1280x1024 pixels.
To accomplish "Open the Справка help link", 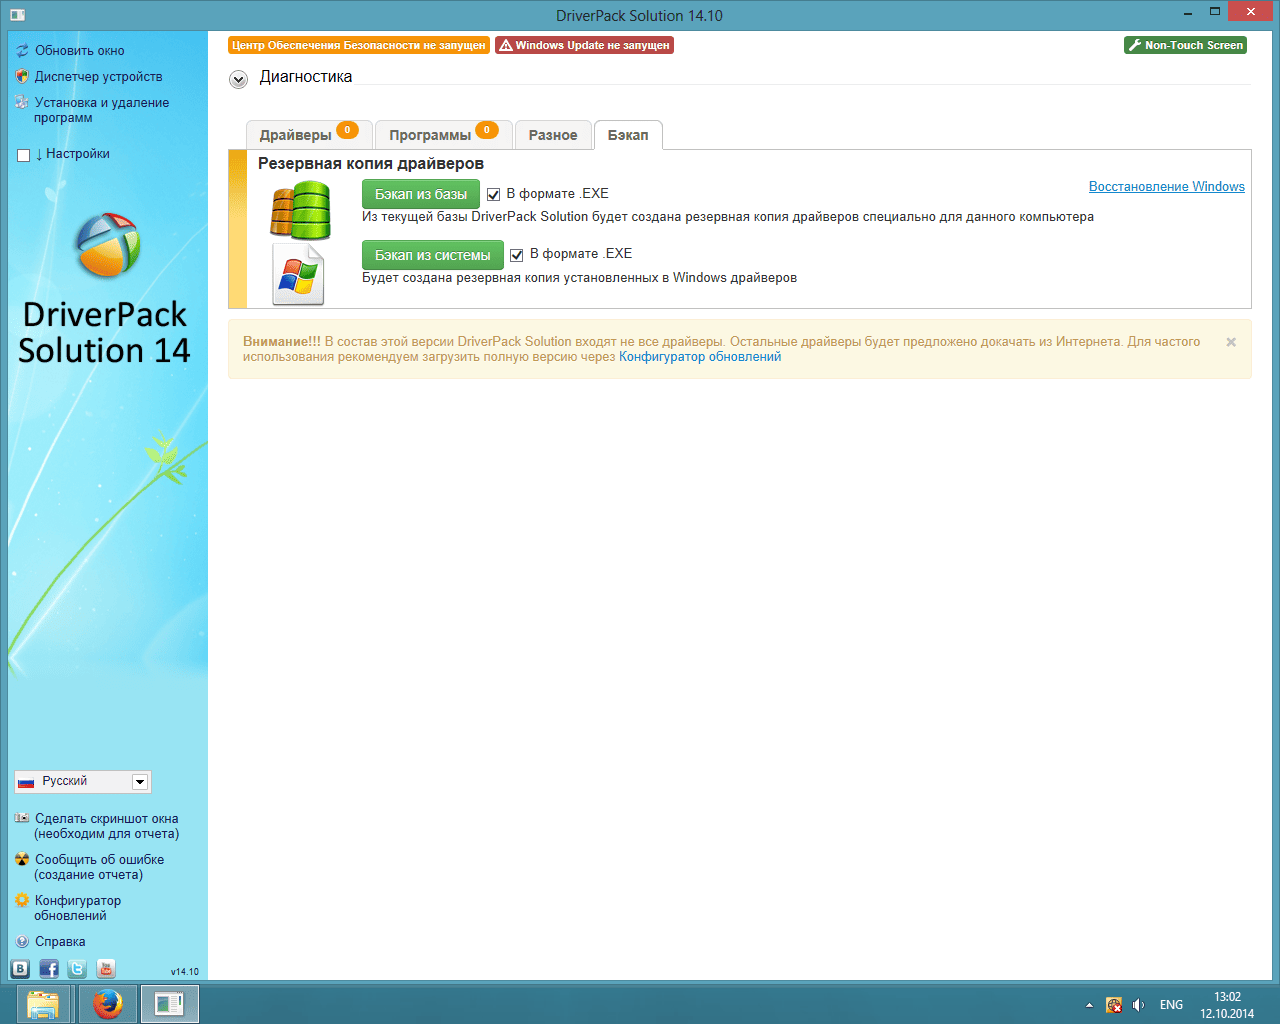I will pyautogui.click(x=60, y=941).
